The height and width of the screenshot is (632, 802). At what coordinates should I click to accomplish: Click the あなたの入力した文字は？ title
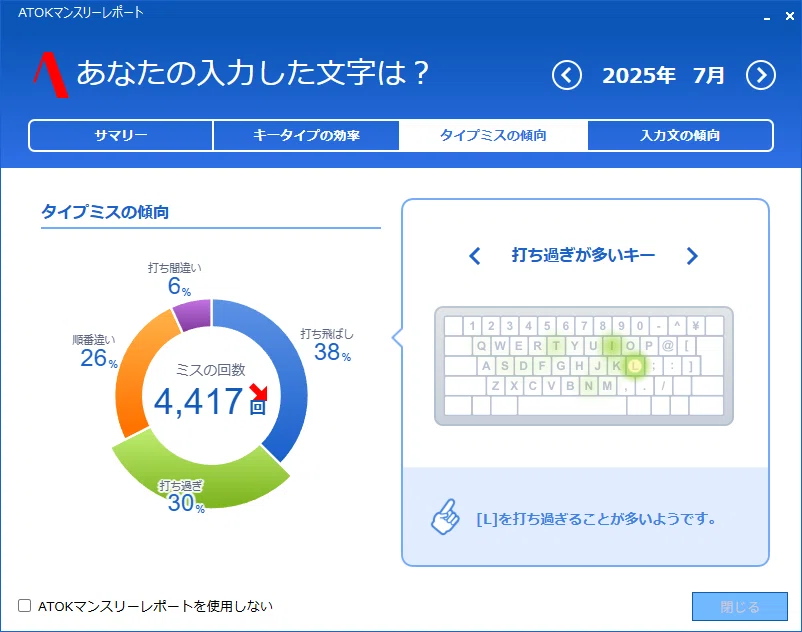click(253, 73)
